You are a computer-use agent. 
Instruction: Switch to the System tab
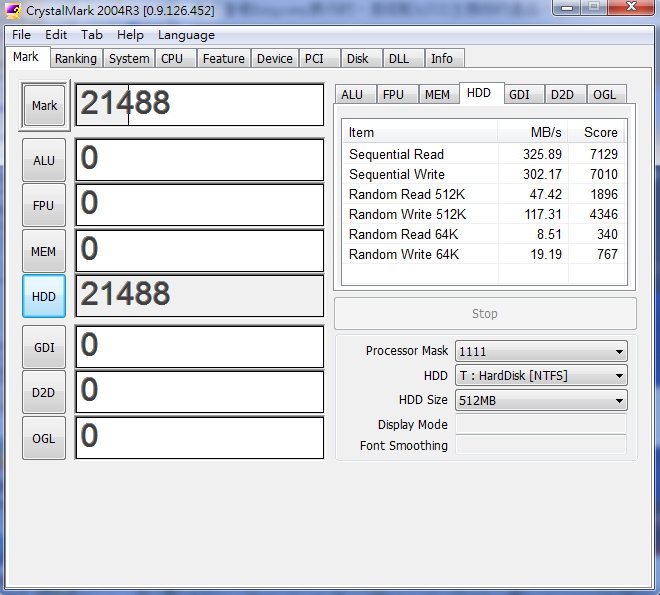(129, 58)
